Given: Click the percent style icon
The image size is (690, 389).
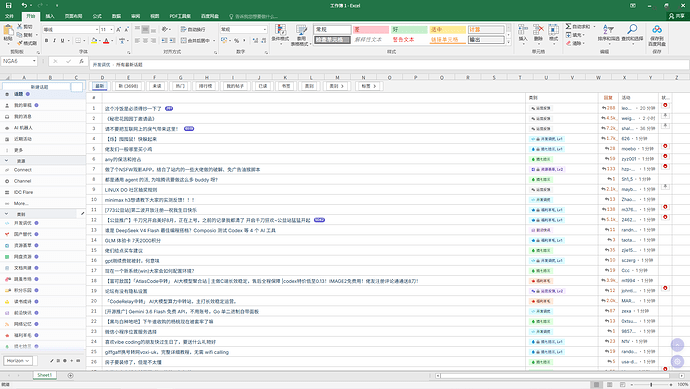Looking at the screenshot, I should tap(236, 40).
